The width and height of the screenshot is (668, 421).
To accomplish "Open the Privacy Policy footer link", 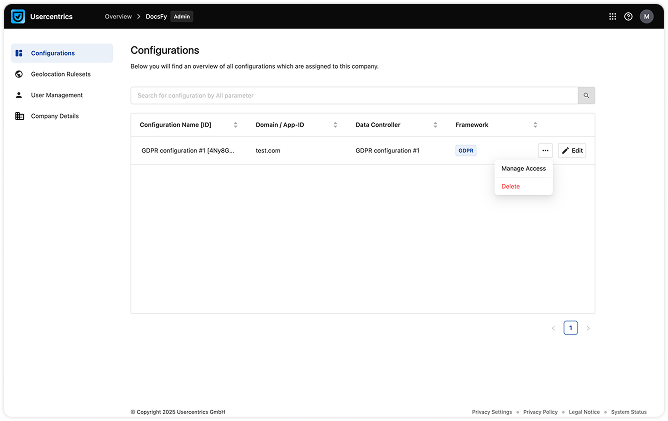I will (540, 411).
